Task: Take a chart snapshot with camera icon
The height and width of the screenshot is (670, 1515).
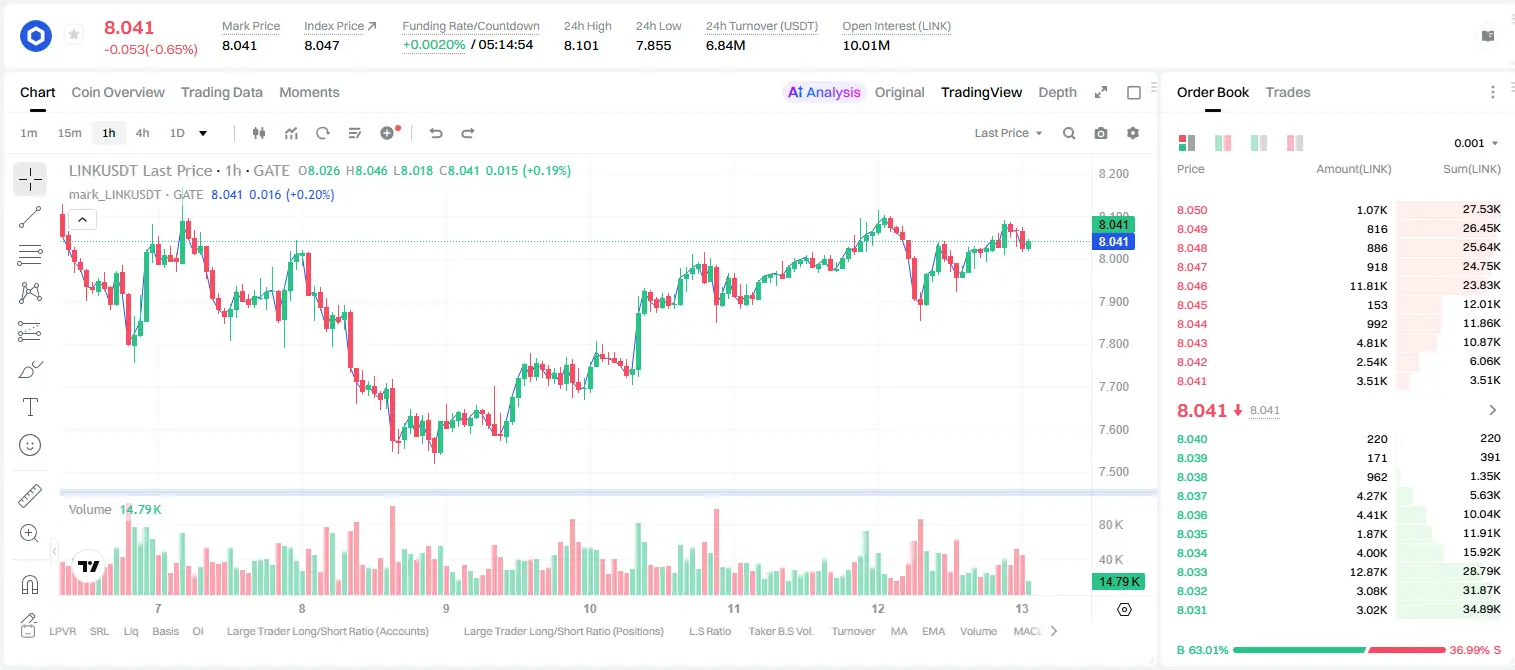Action: pyautogui.click(x=1101, y=133)
